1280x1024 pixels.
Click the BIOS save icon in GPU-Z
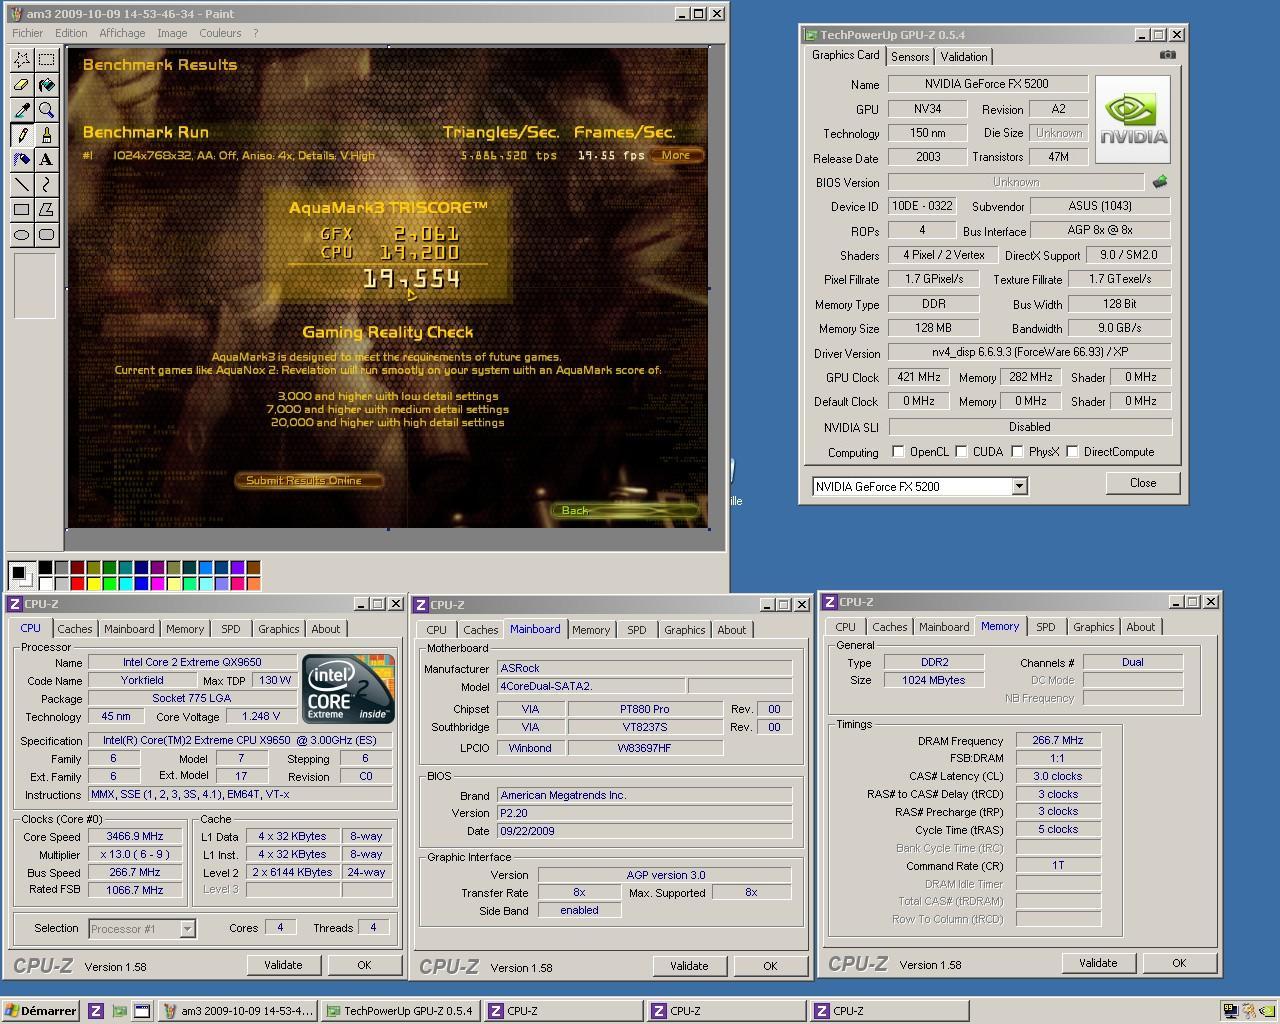[1160, 182]
